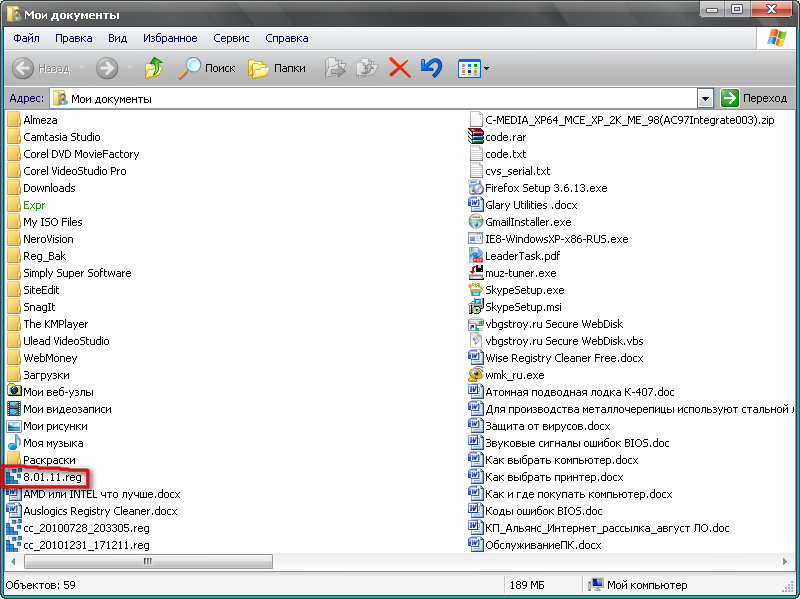Select the 8.01.11.reg file icon

pos(13,477)
